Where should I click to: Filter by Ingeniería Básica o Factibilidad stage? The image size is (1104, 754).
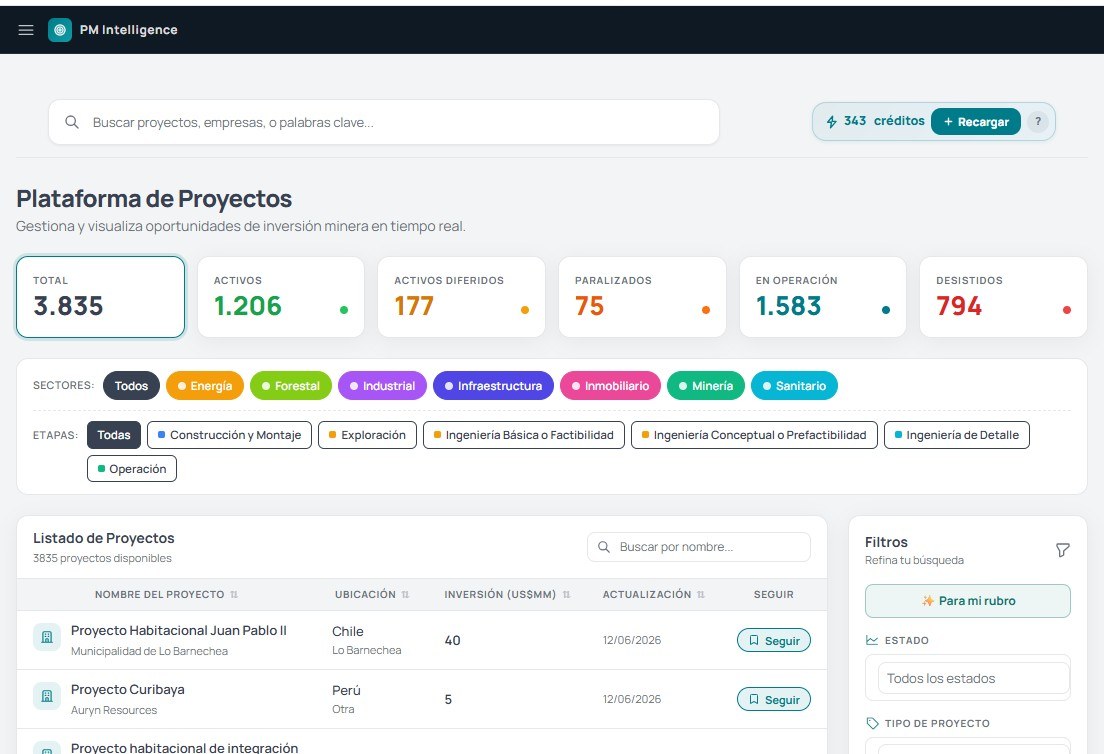pyautogui.click(x=524, y=435)
